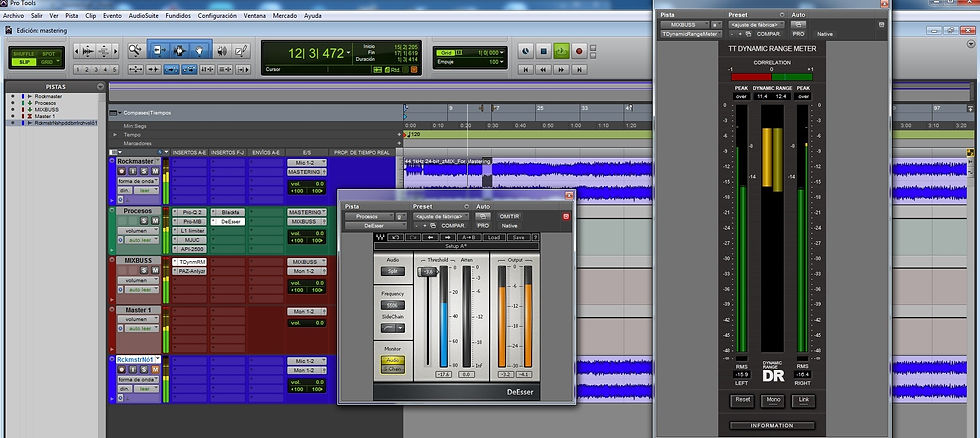Viewport: 980px width, 438px height.
Task: Click the Waves logo in DeEsser
Action: (379, 237)
